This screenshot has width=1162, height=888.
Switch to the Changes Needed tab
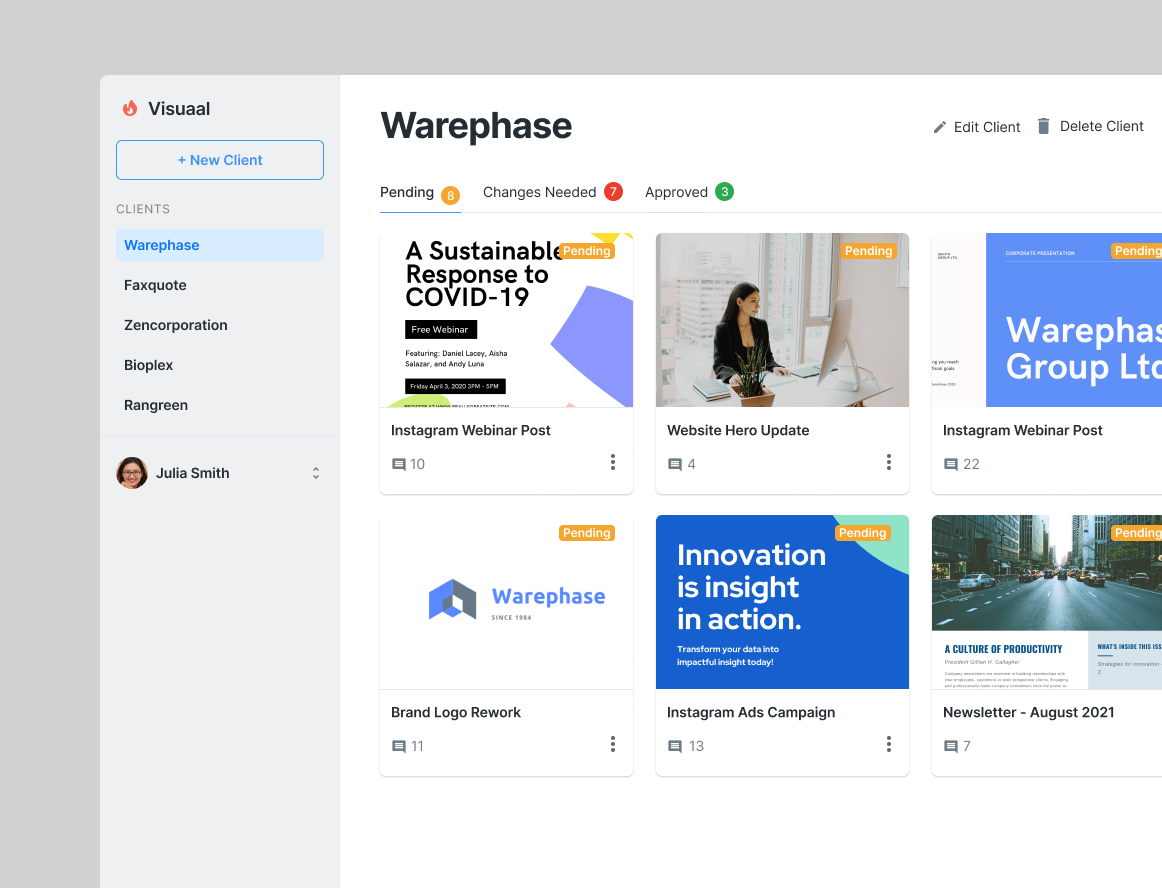tap(539, 192)
